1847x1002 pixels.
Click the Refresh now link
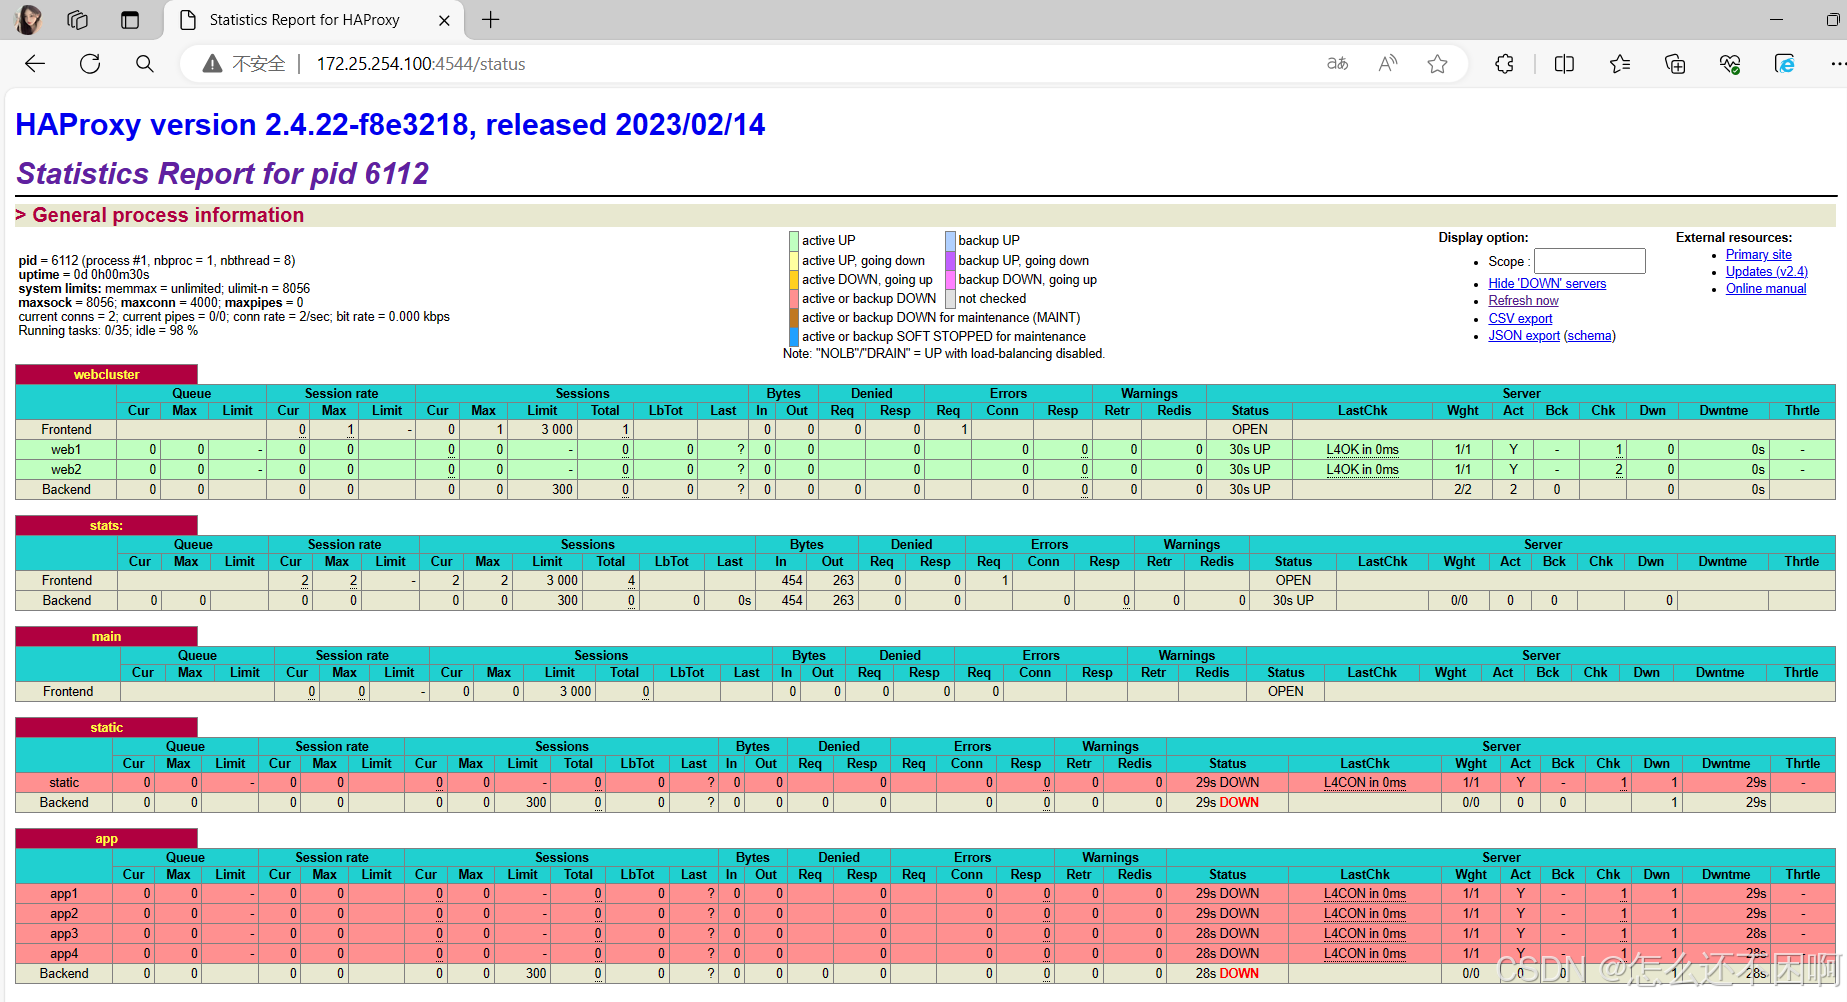(x=1523, y=301)
